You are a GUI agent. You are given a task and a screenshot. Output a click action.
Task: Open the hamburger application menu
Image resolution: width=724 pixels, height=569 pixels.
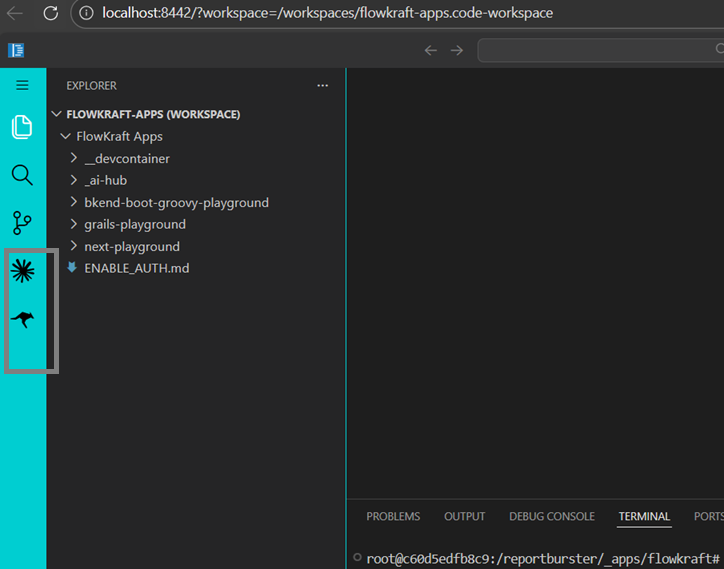[22, 85]
